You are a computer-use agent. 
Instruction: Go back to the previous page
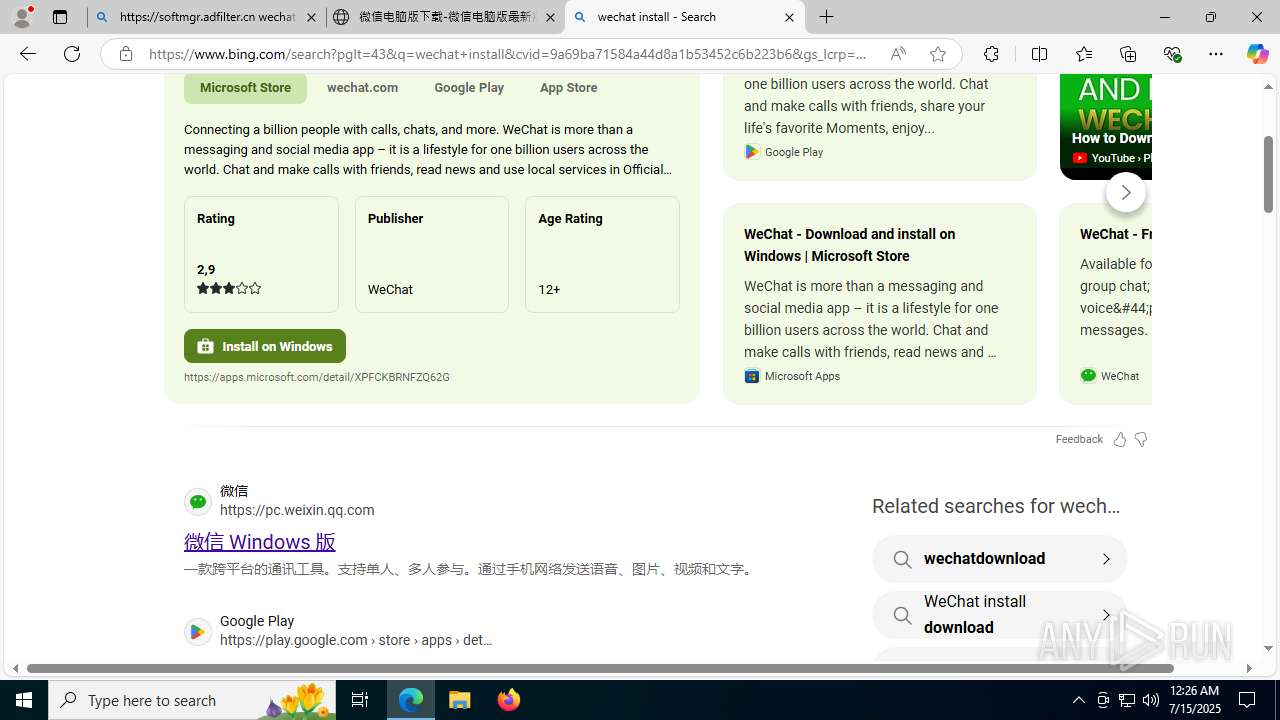click(x=28, y=54)
